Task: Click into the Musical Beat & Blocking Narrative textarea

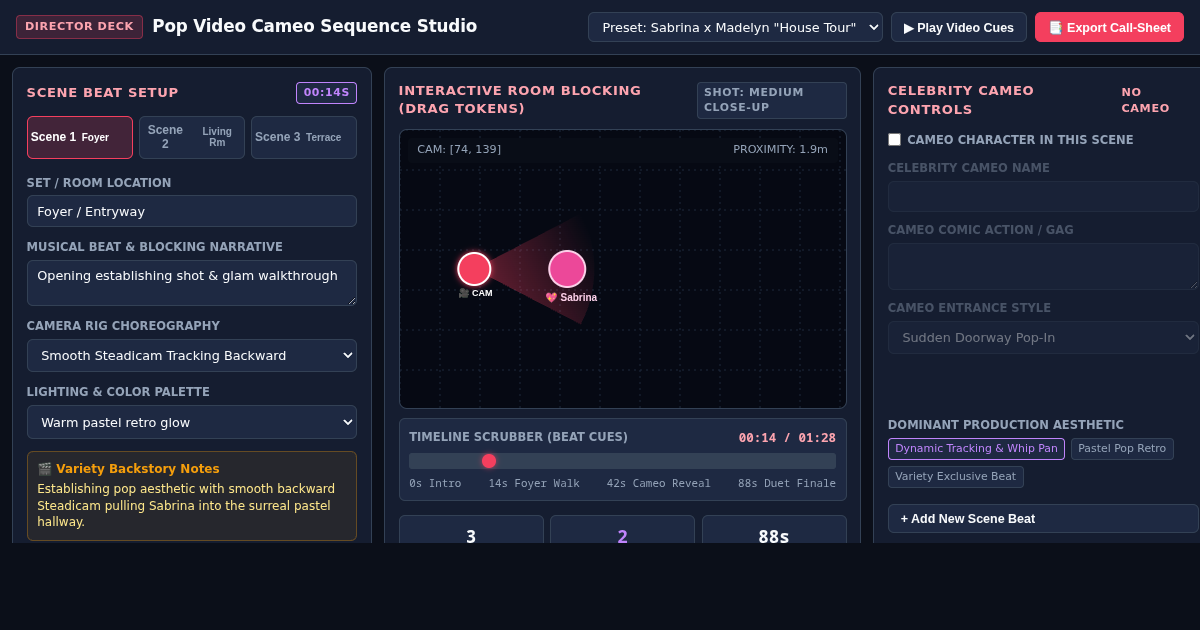Action: pyautogui.click(x=192, y=283)
